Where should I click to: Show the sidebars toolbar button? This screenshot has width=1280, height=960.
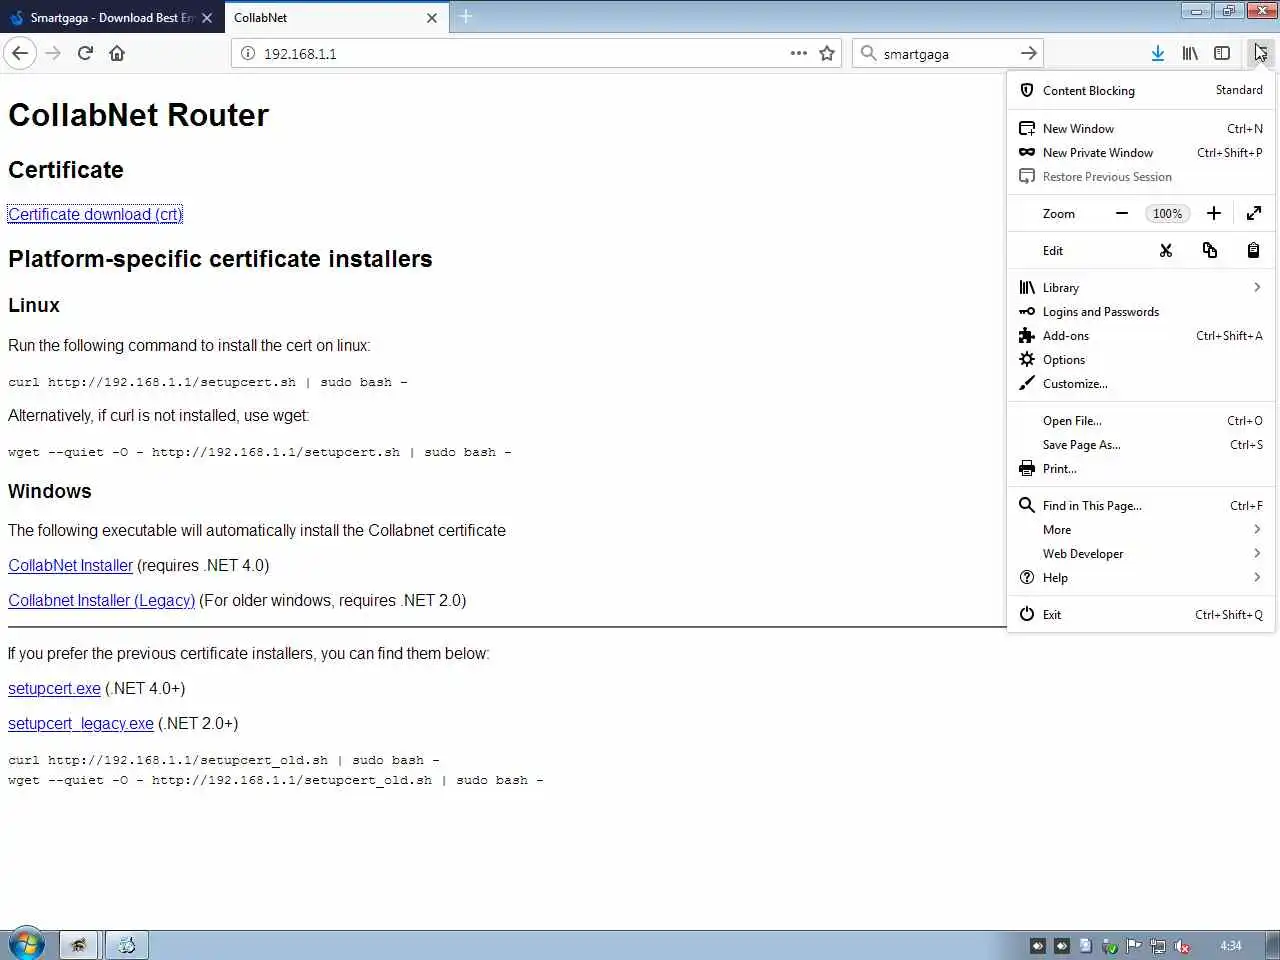pos(1222,53)
